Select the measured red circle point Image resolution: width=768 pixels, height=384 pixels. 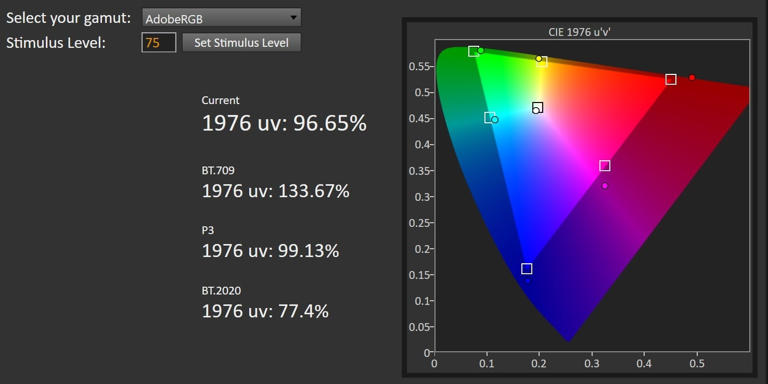pos(692,77)
